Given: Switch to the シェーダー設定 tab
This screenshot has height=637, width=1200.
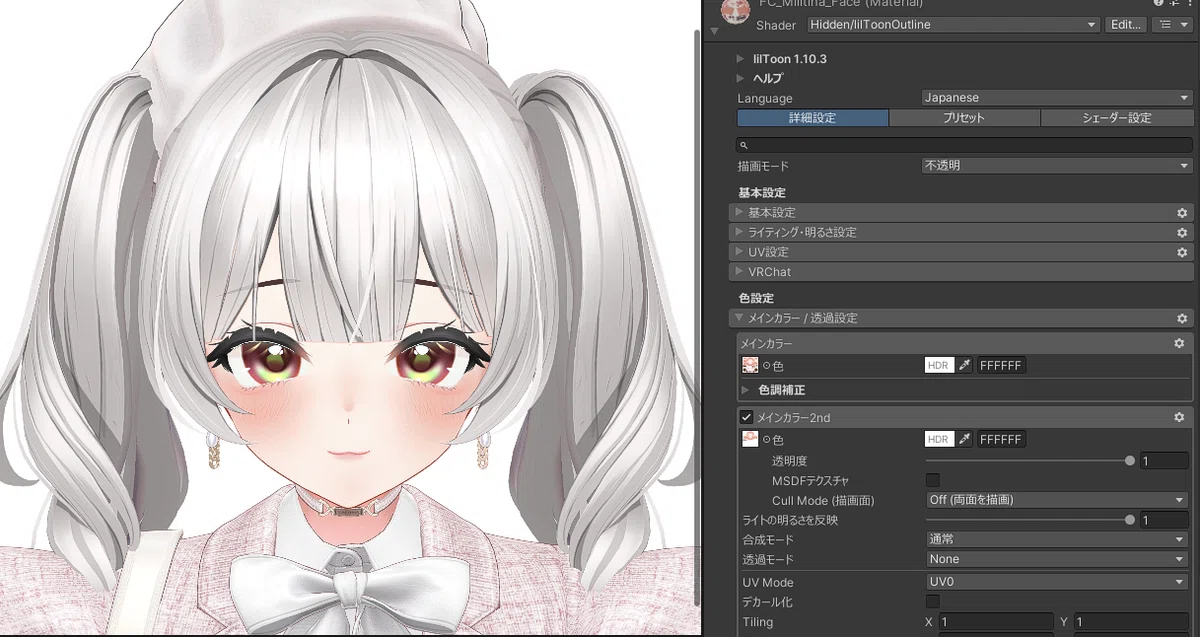Looking at the screenshot, I should 1116,118.
